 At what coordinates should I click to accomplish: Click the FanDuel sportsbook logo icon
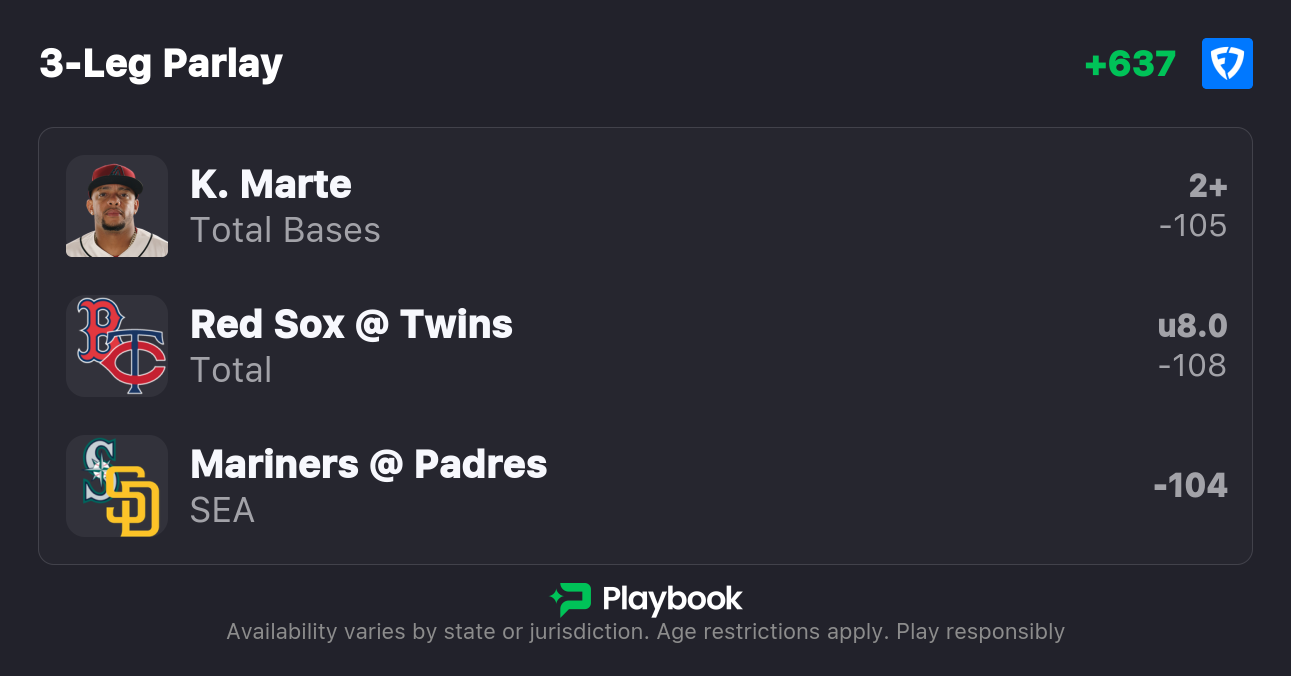[1227, 64]
